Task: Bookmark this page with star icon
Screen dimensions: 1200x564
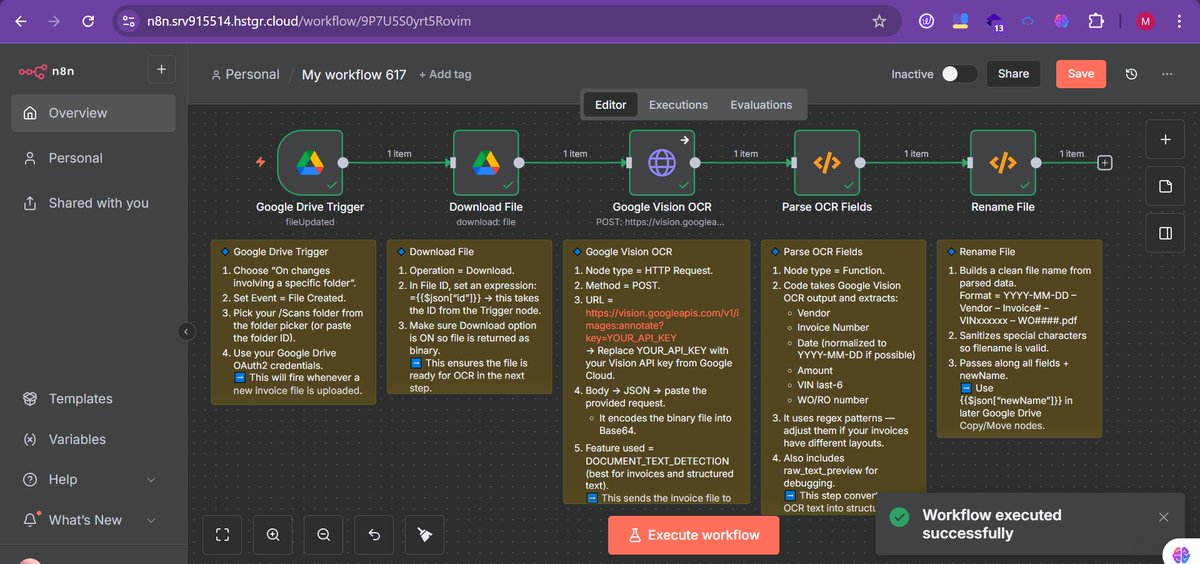Action: coord(879,20)
